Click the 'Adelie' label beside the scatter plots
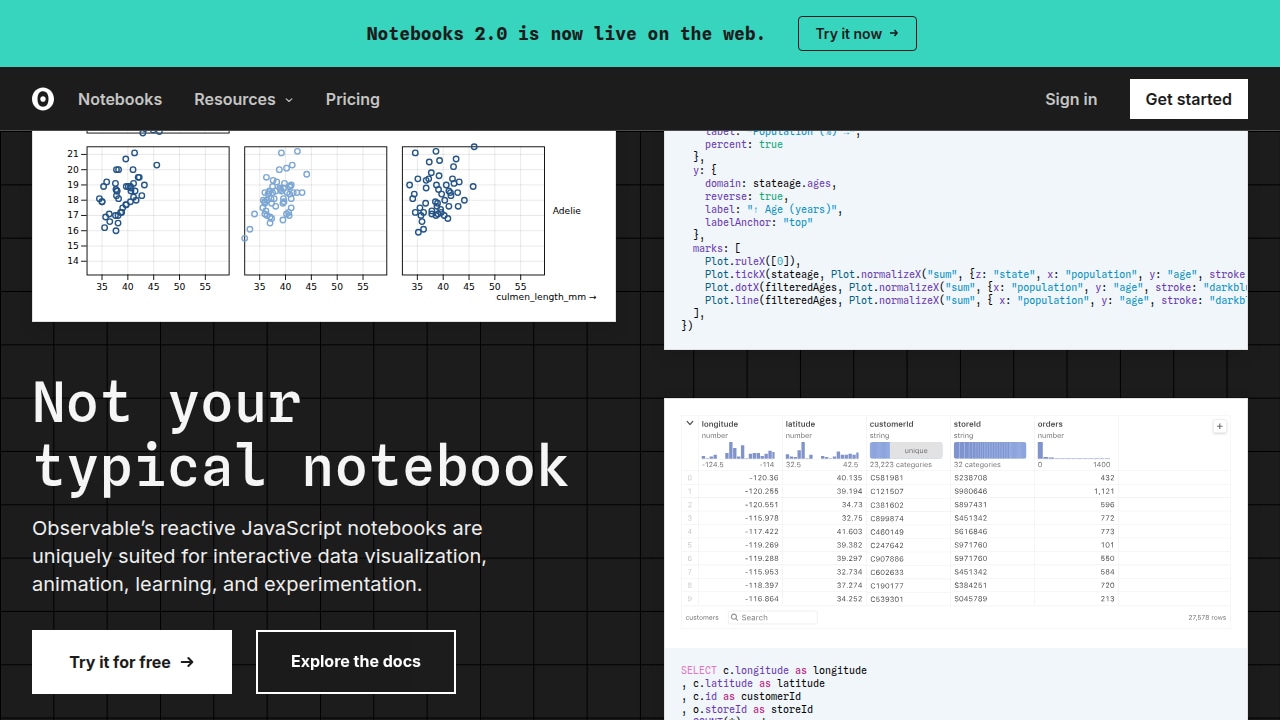The image size is (1280, 720). (567, 211)
